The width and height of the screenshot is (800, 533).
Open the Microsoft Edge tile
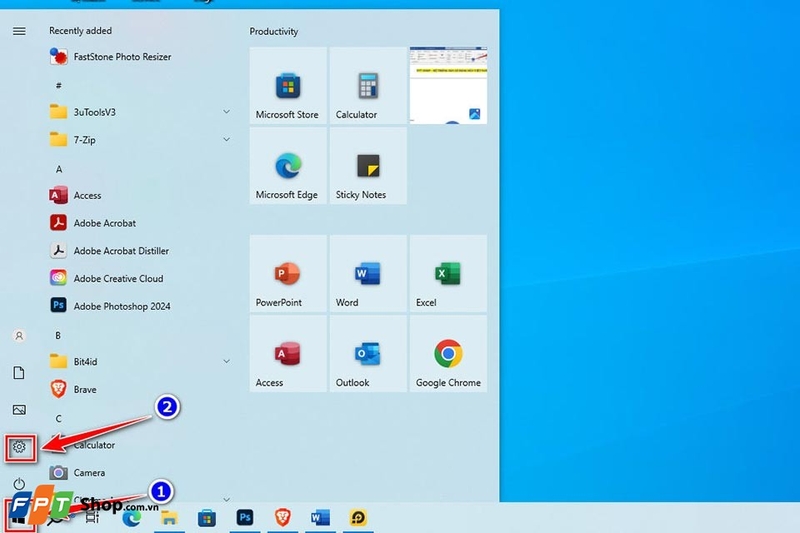(288, 166)
